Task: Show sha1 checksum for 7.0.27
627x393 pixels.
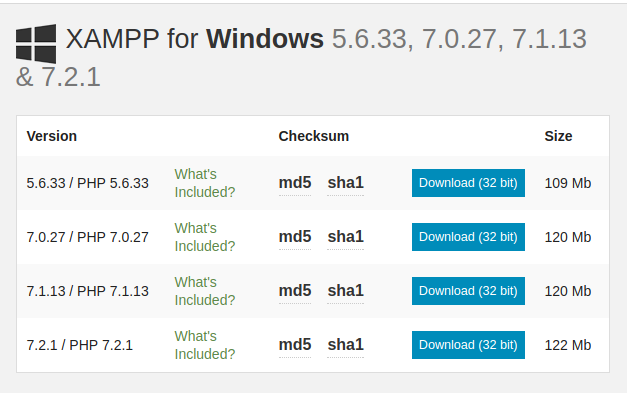Action: (x=345, y=237)
